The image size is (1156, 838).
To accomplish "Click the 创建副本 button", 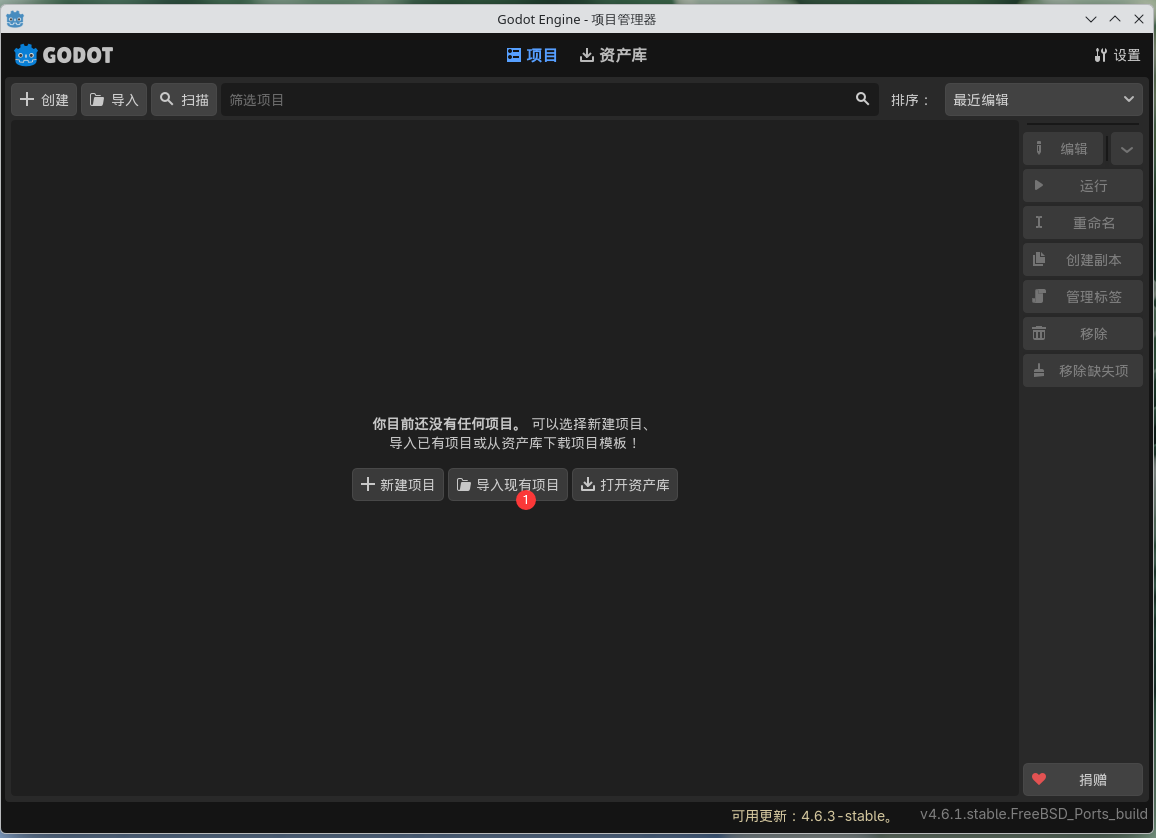I will pyautogui.click(x=1083, y=259).
